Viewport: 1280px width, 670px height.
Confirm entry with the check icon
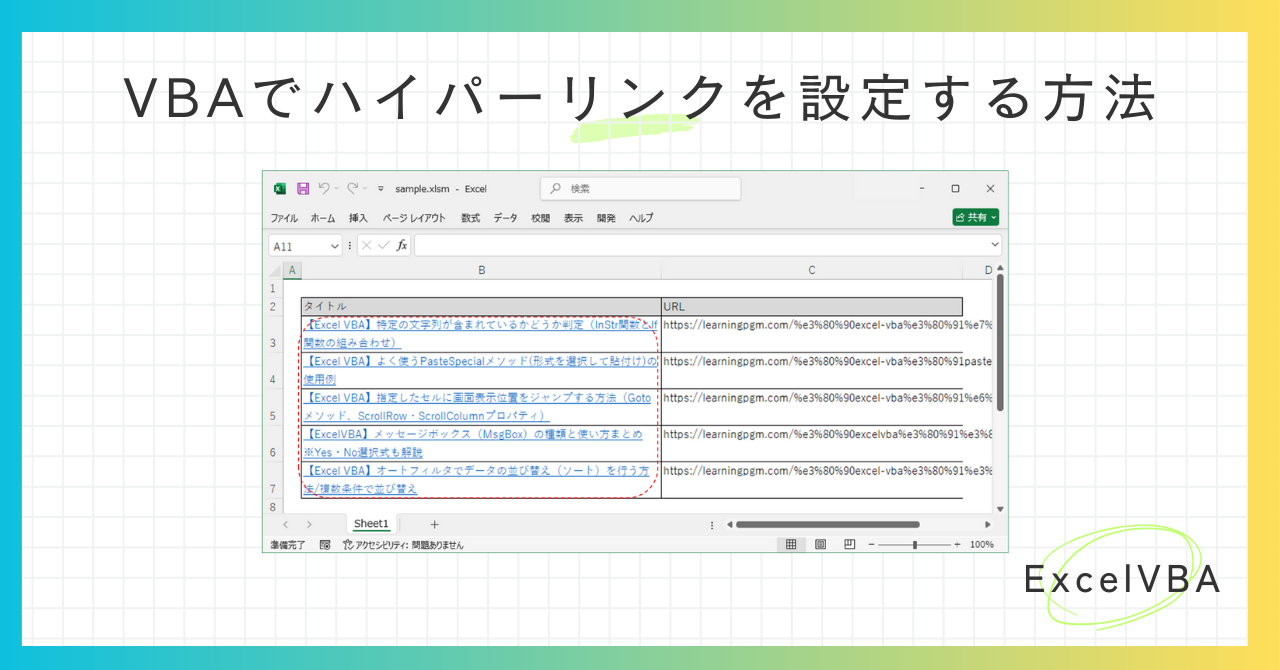point(383,245)
